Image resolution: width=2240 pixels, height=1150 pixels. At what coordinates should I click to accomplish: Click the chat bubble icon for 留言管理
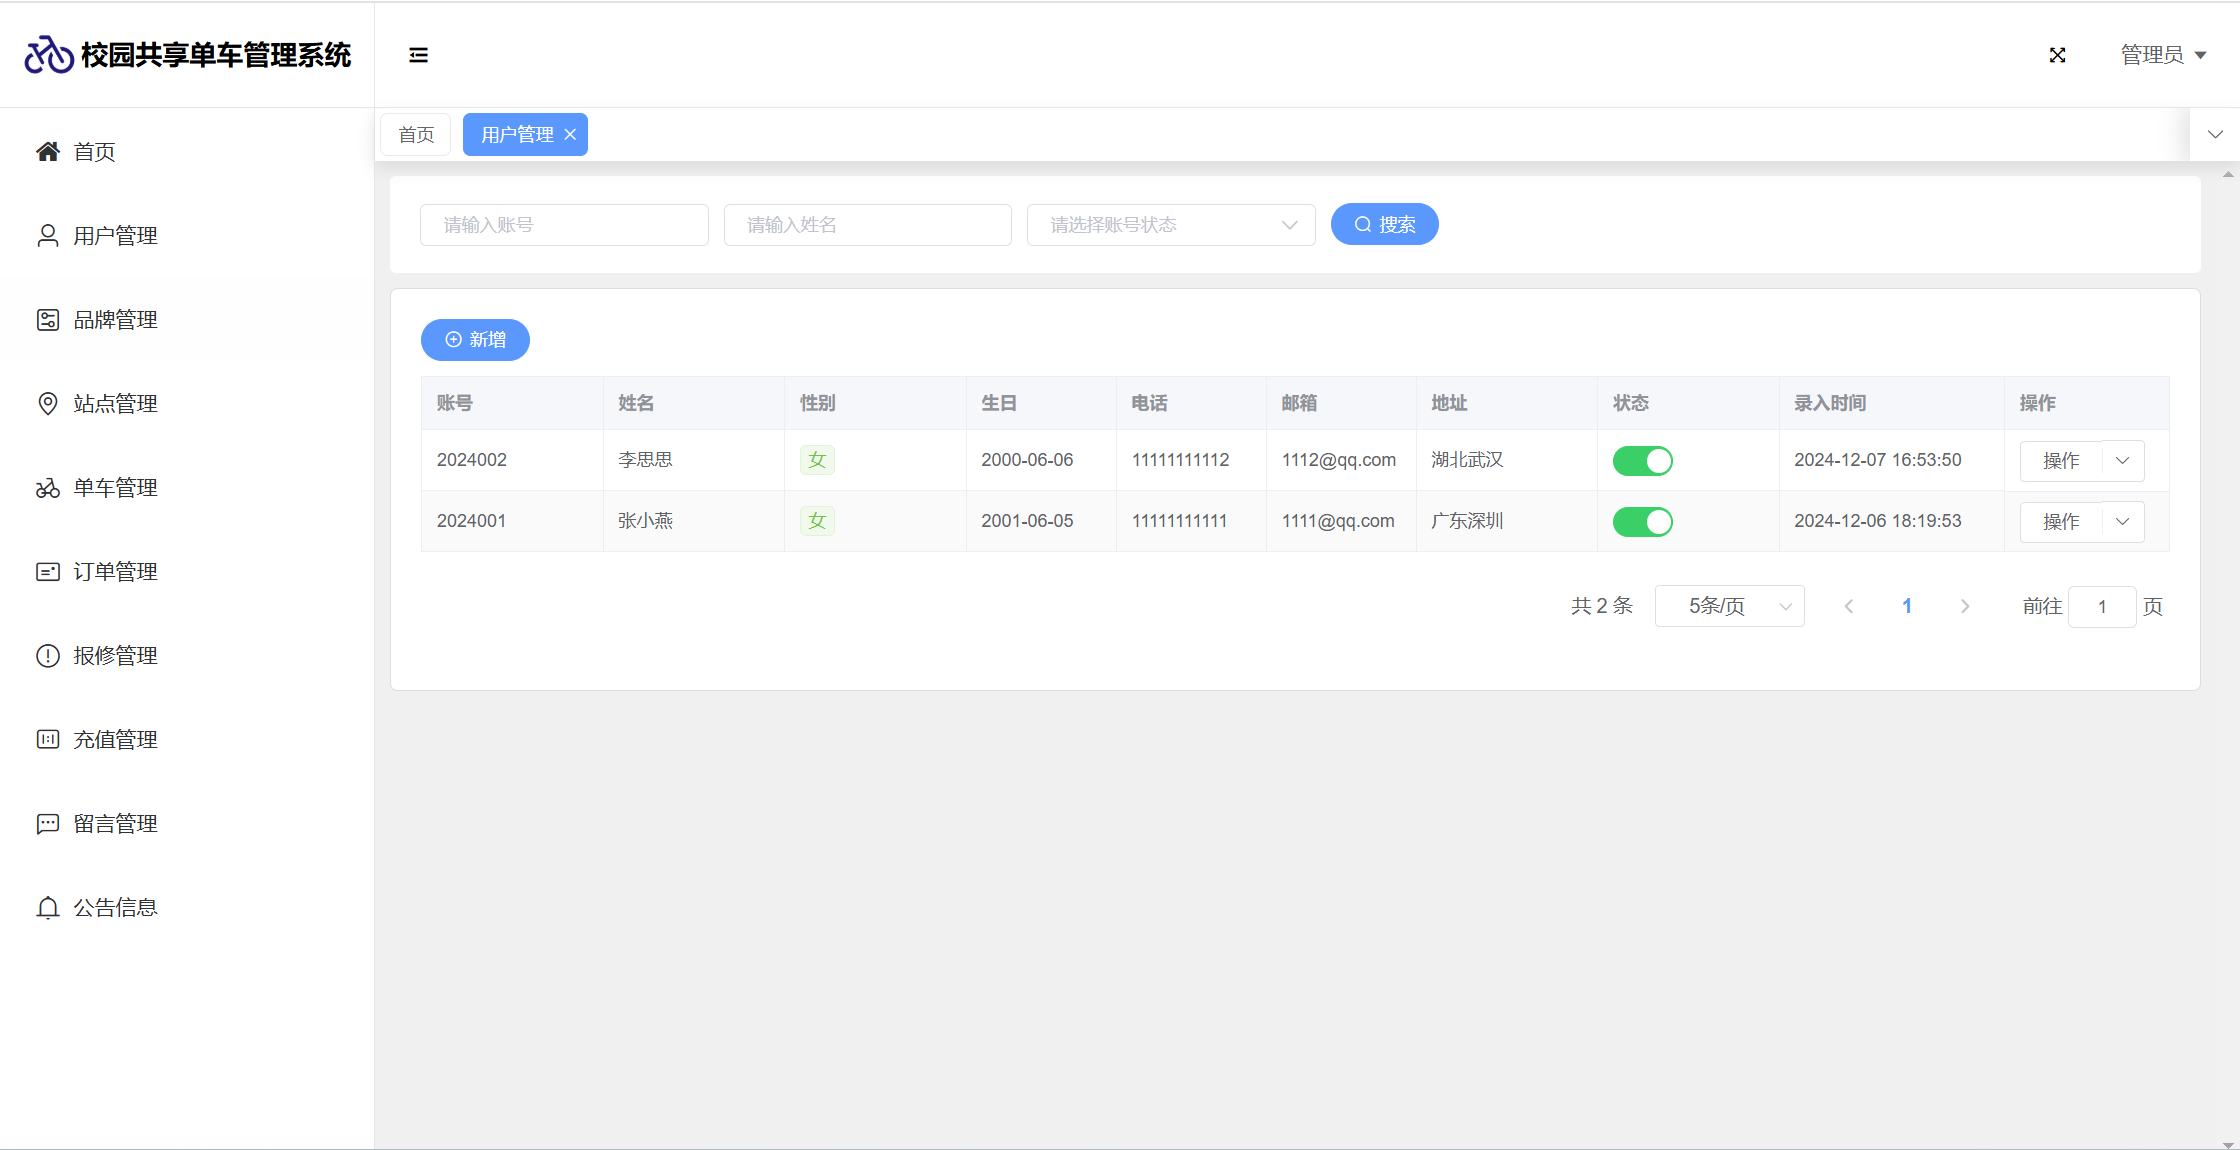pyautogui.click(x=47, y=824)
